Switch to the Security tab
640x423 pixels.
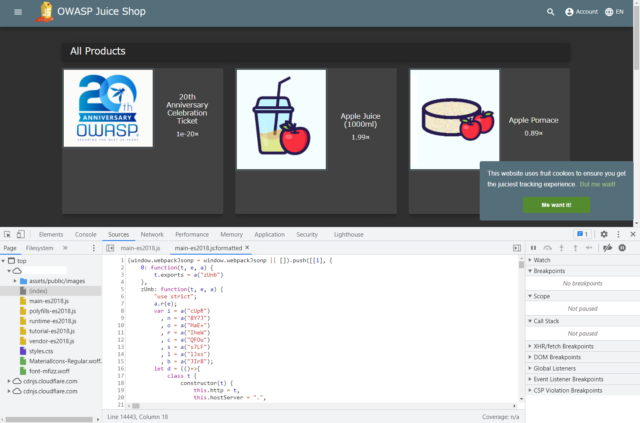pyautogui.click(x=307, y=234)
